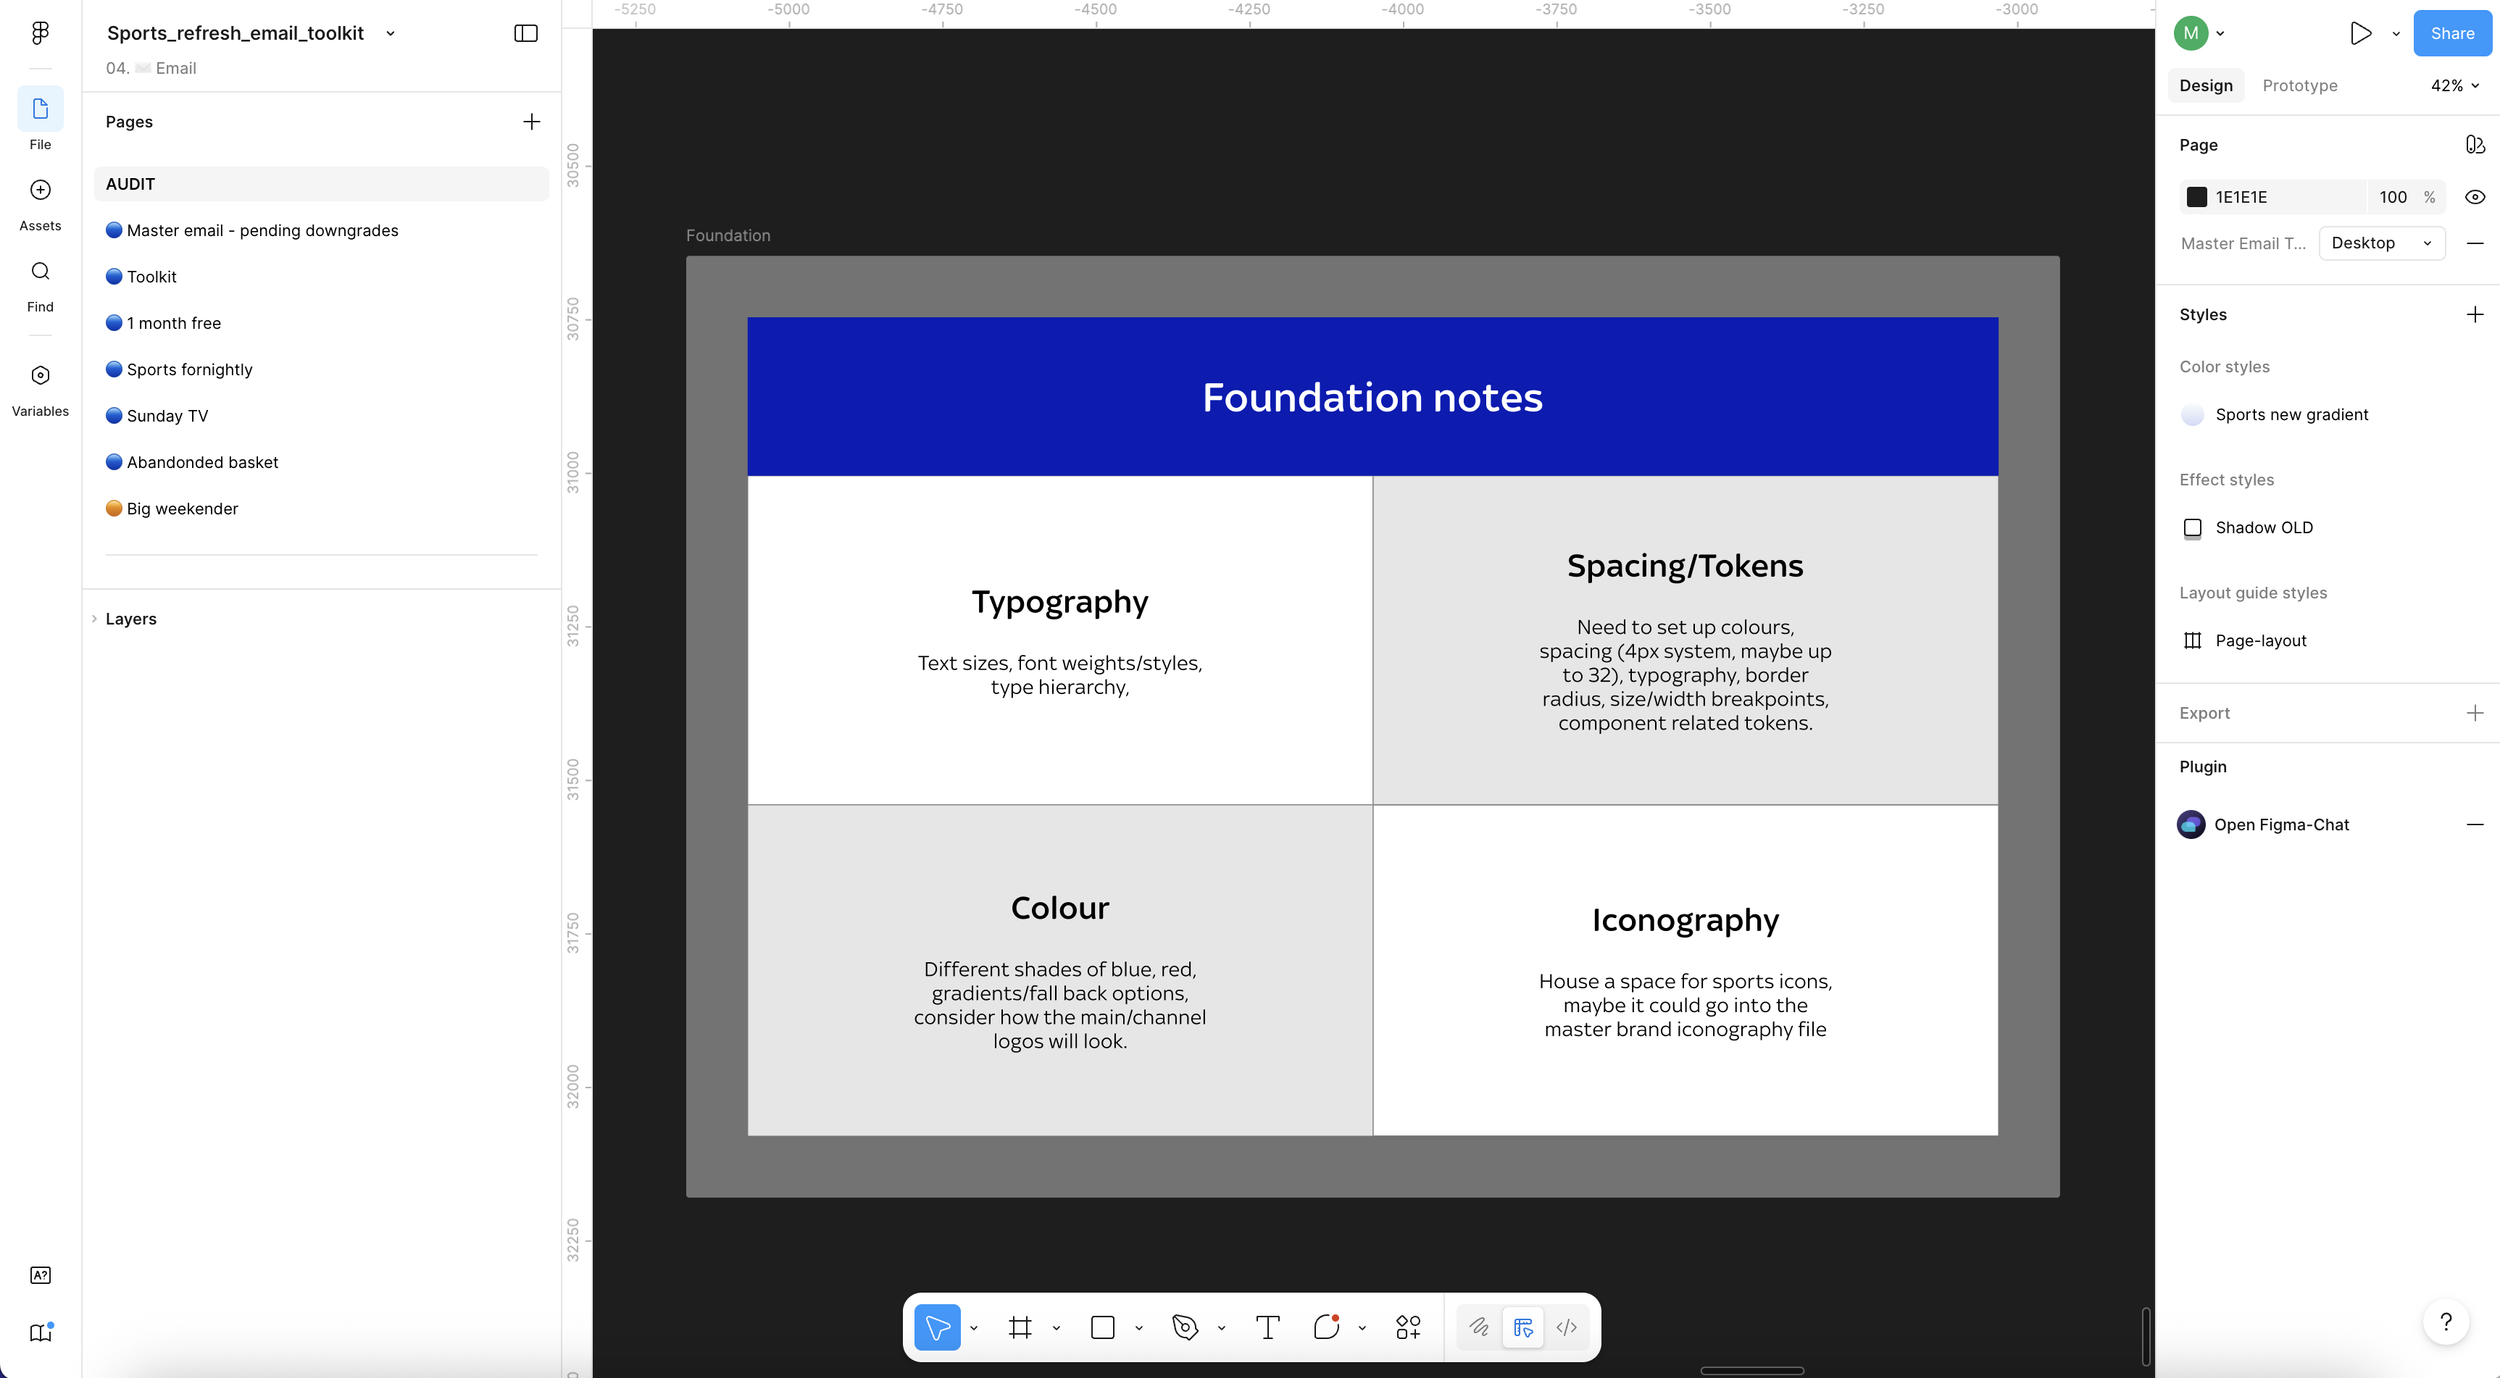Toggle page background color visibility eye
The image size is (2500, 1378).
[x=2474, y=197]
